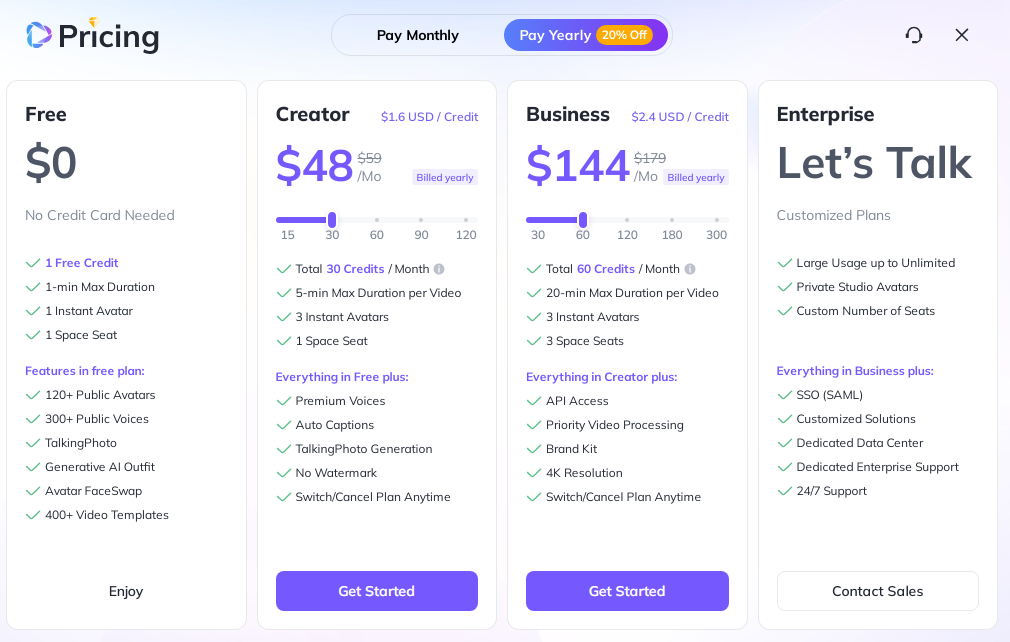The height and width of the screenshot is (642, 1010).
Task: Click Get Started under Creator plan
Action: pos(377,591)
